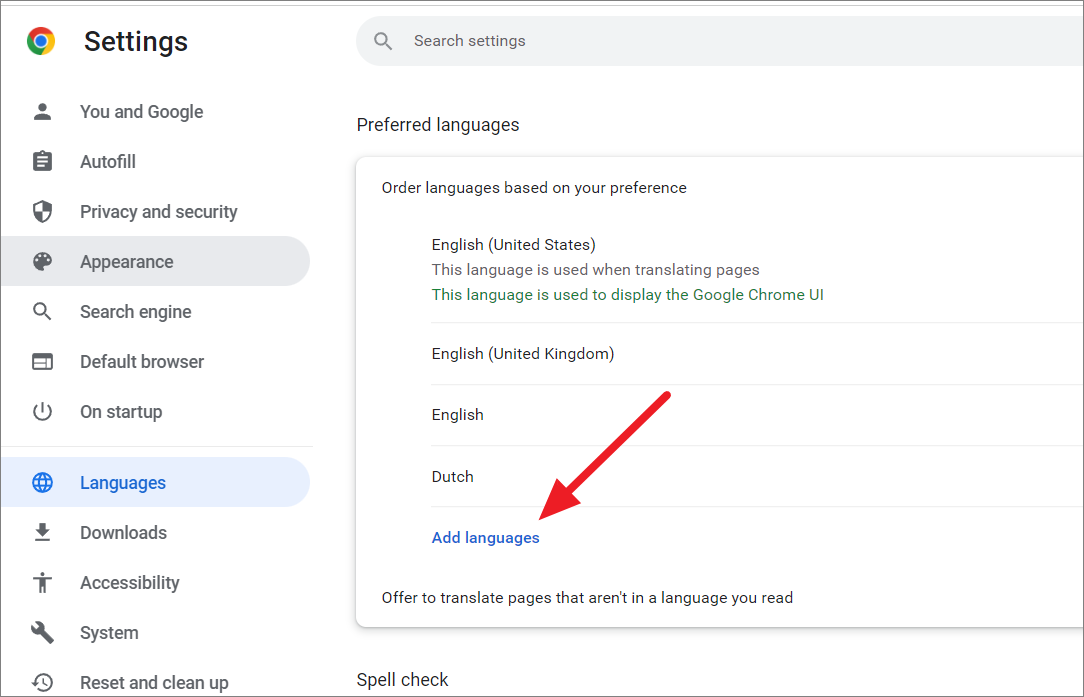Click the Search engine magnifier icon in sidebar
Screen dimensions: 1084x697
pos(42,312)
